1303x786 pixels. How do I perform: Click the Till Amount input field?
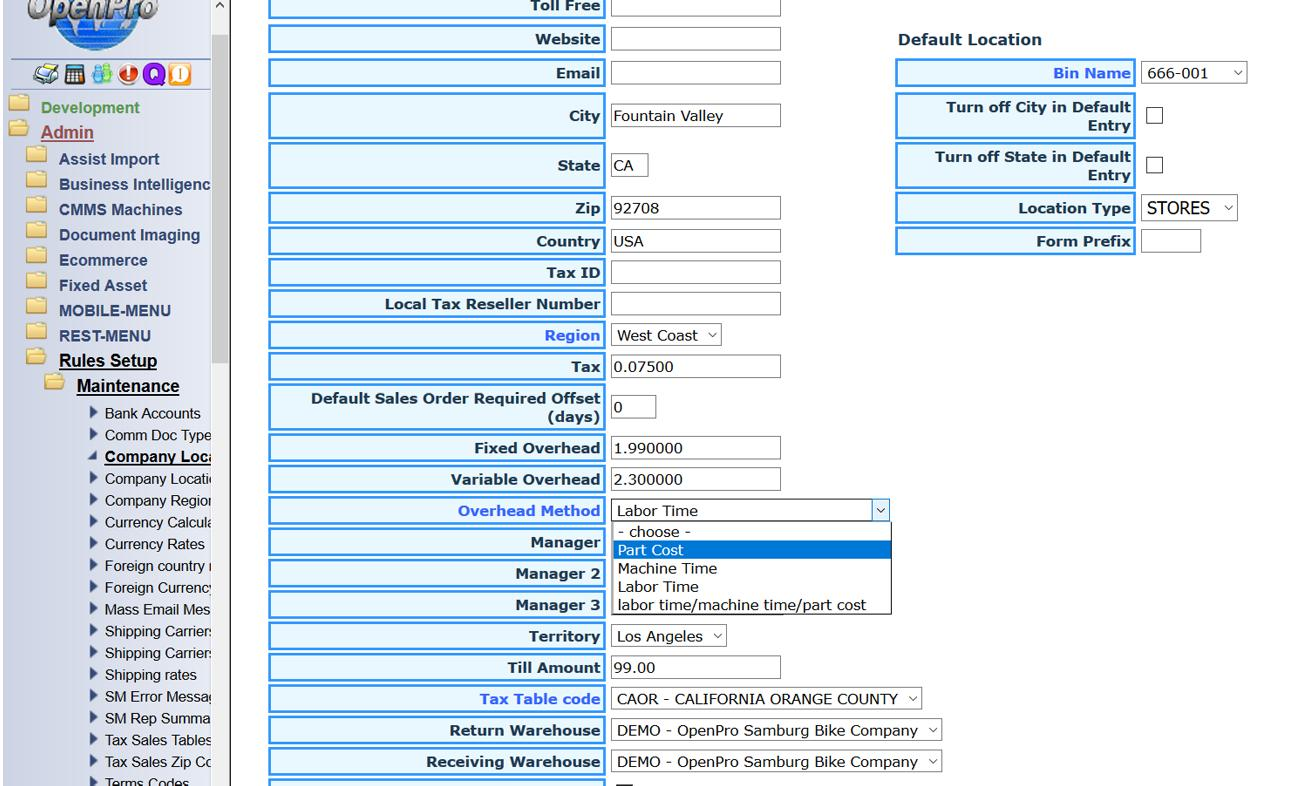695,668
